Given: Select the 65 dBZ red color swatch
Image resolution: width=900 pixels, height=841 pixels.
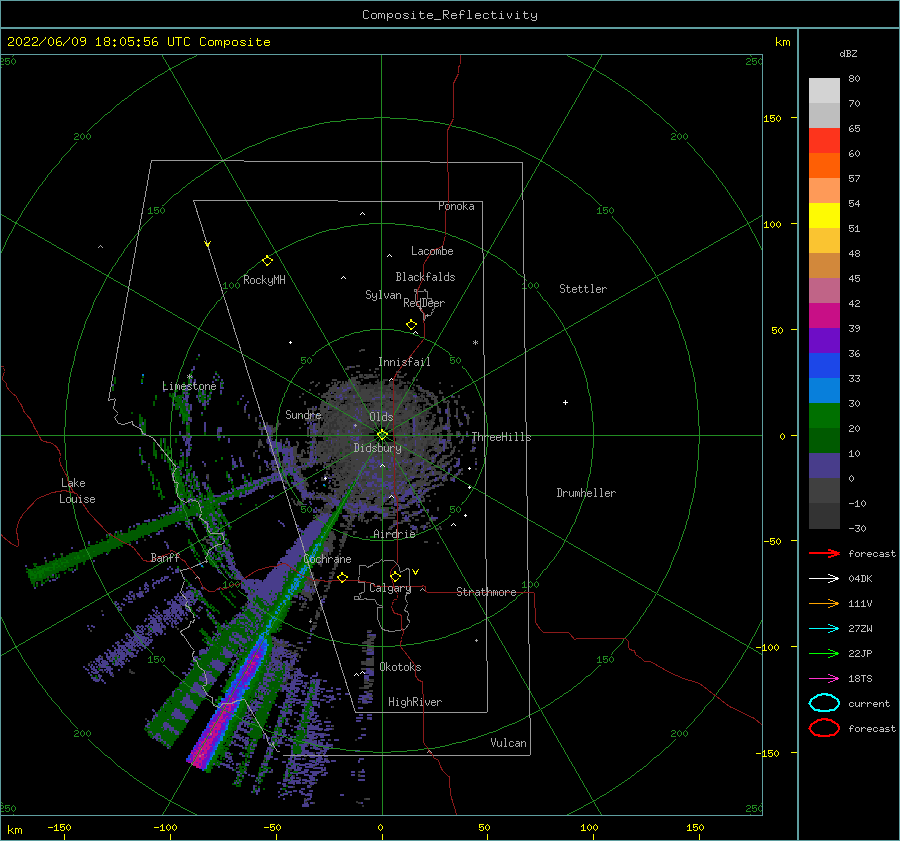Looking at the screenshot, I should [x=824, y=141].
